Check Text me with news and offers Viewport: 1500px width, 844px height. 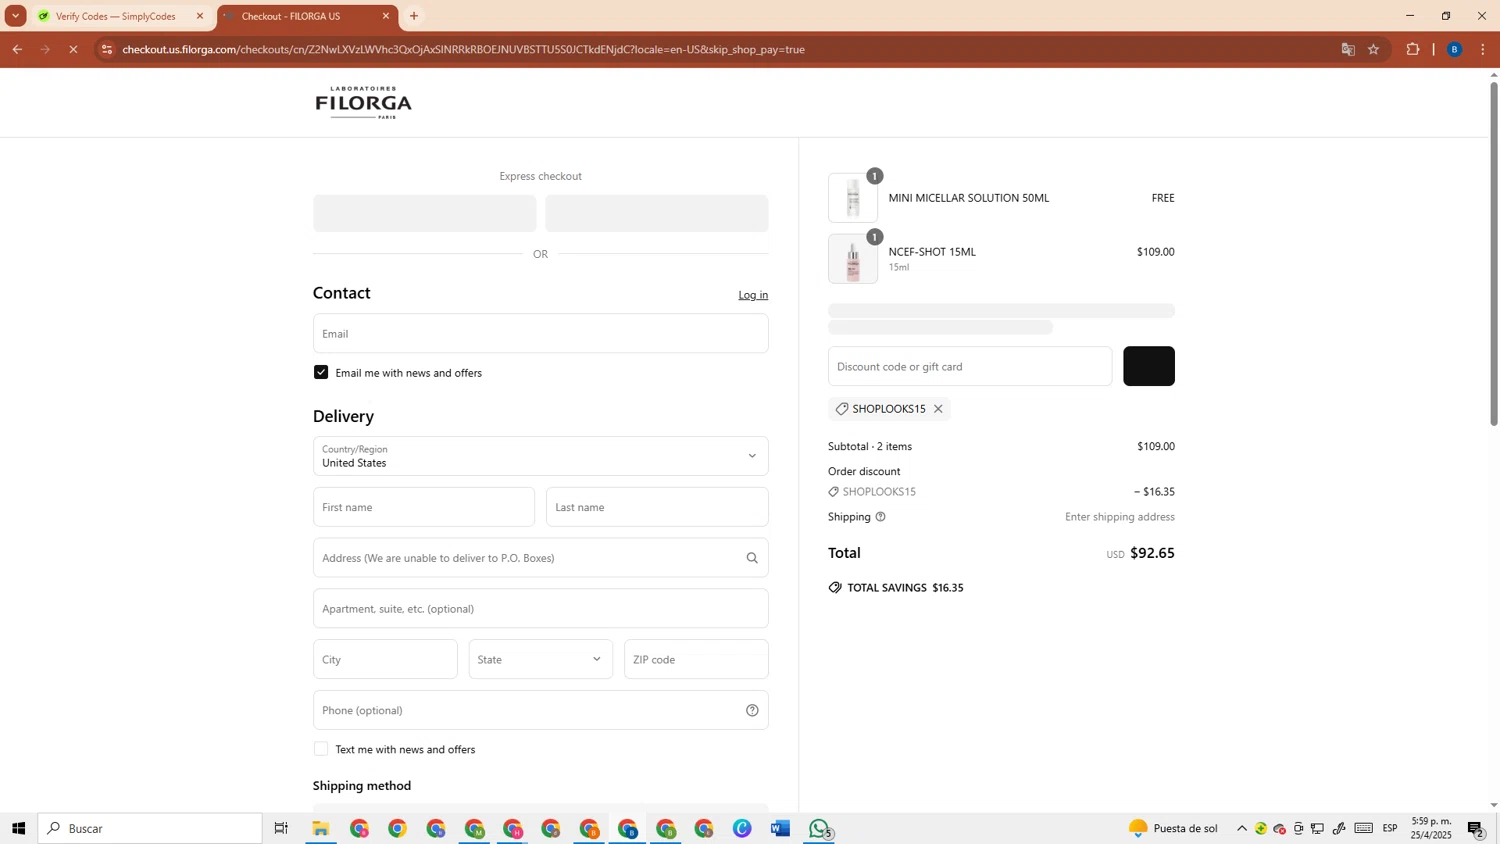[x=321, y=749]
